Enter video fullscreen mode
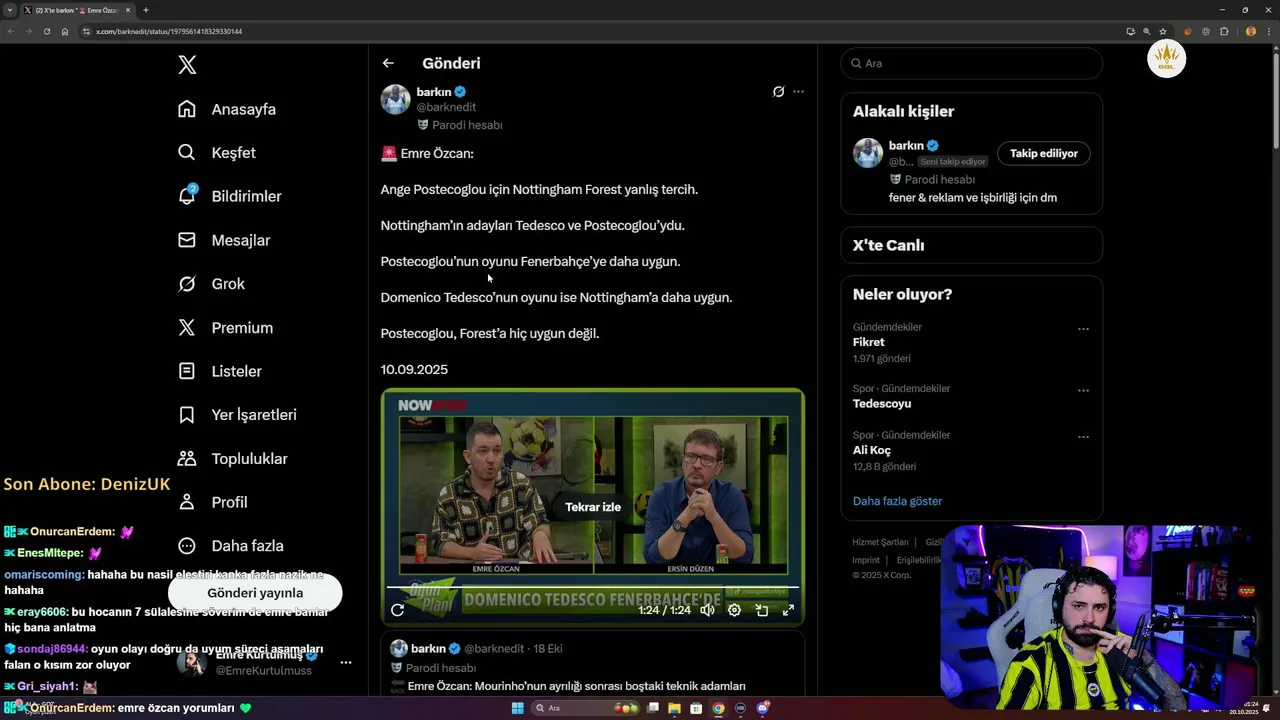Screen dimensions: 1280x720 [x=788, y=610]
